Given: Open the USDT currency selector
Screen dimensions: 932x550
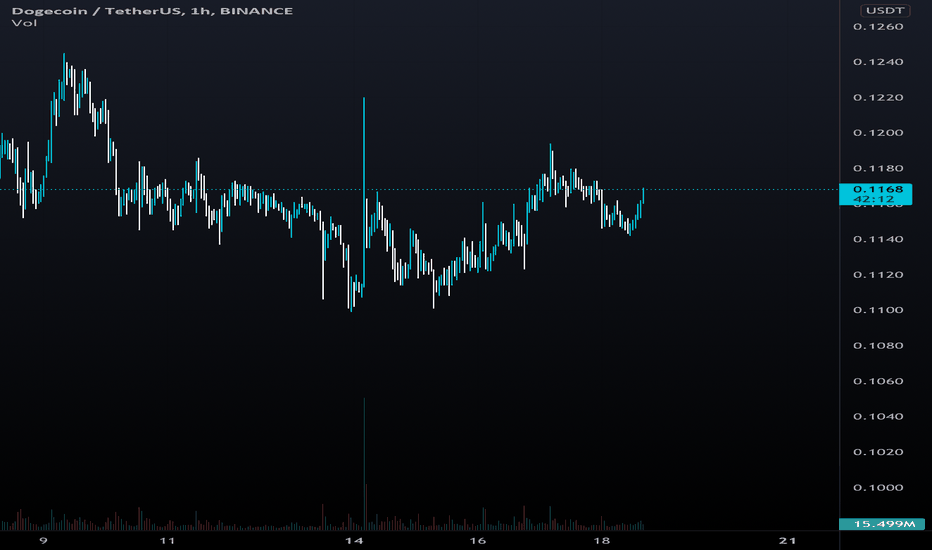Looking at the screenshot, I should click(x=885, y=10).
